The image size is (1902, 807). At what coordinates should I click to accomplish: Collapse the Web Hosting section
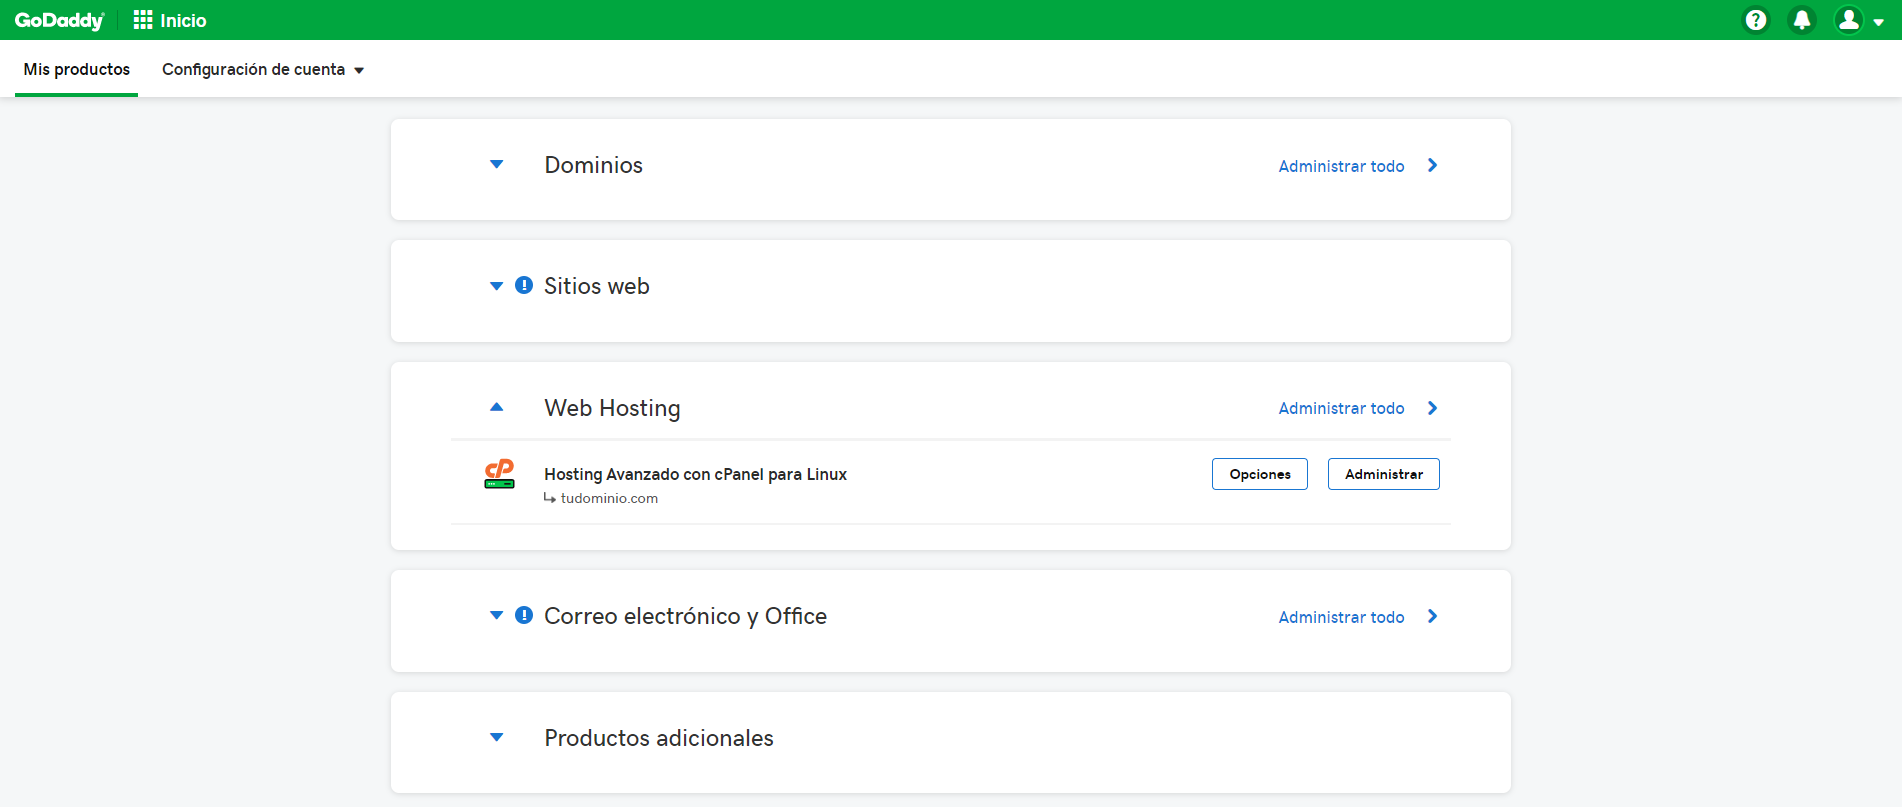coord(496,407)
